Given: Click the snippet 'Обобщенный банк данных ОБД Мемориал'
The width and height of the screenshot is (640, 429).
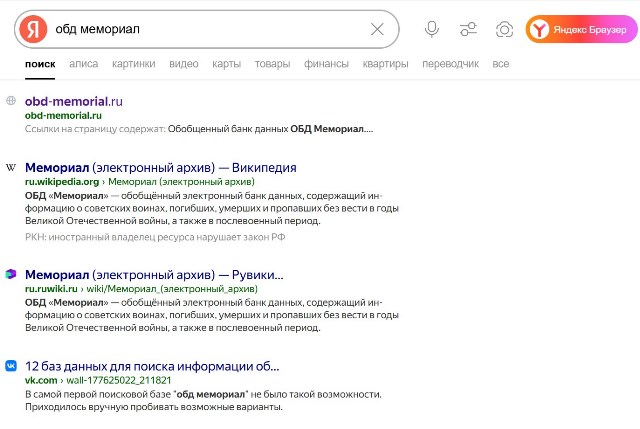Looking at the screenshot, I should (x=270, y=129).
